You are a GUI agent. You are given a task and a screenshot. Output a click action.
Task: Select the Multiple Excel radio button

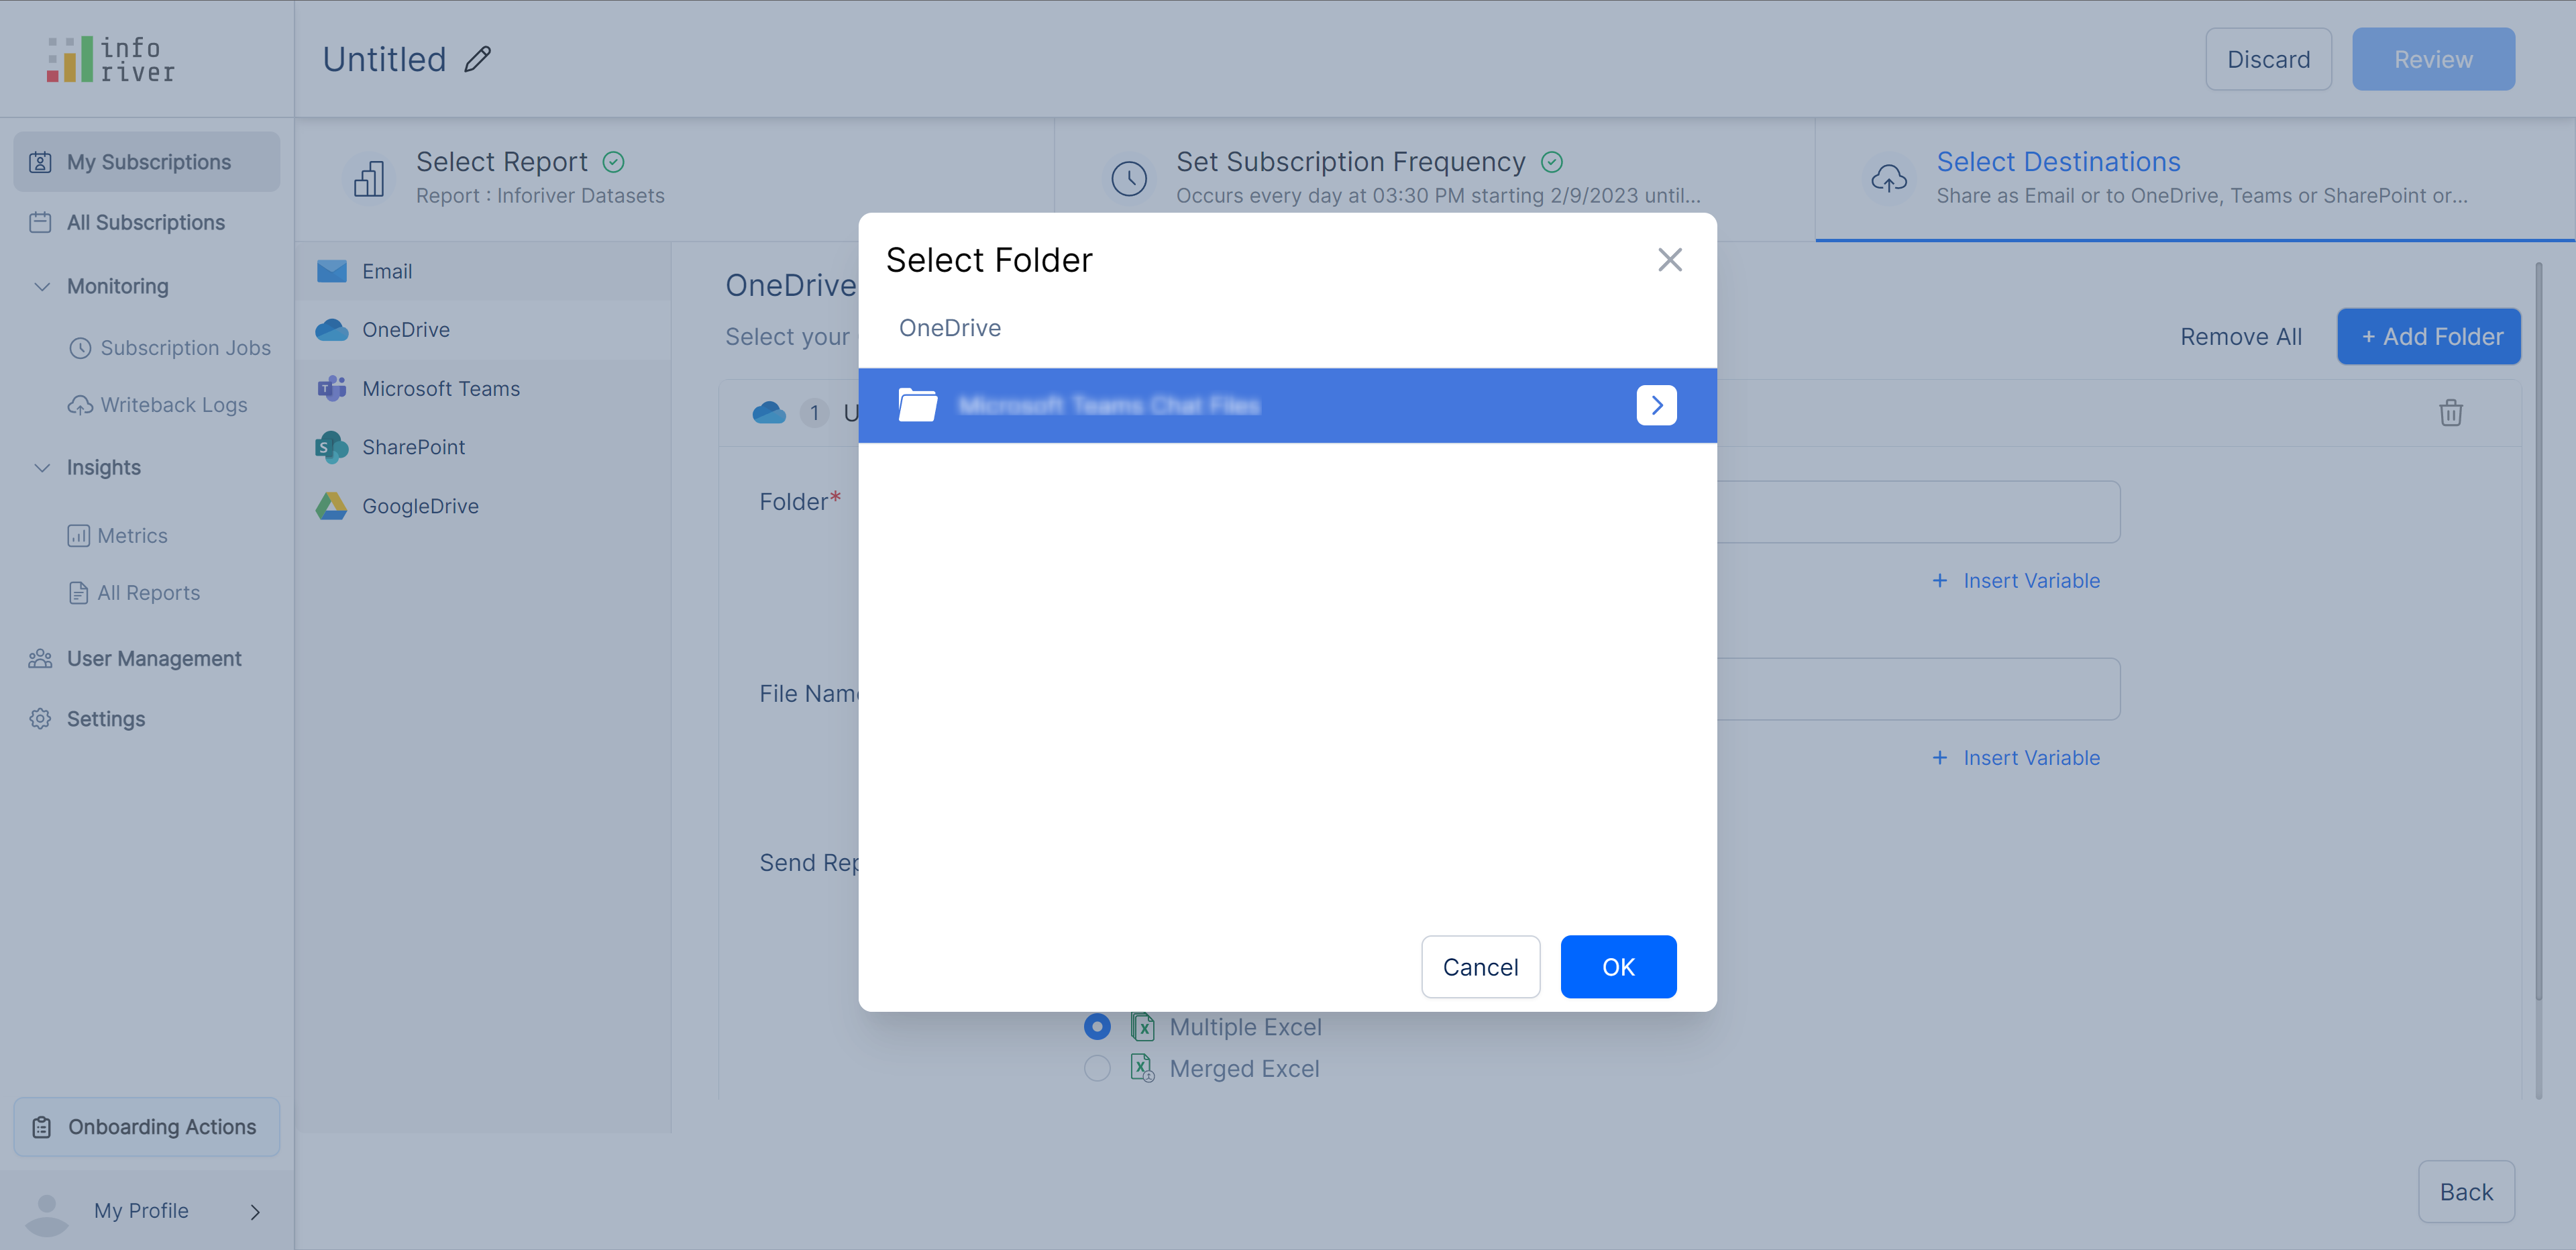(x=1097, y=1027)
